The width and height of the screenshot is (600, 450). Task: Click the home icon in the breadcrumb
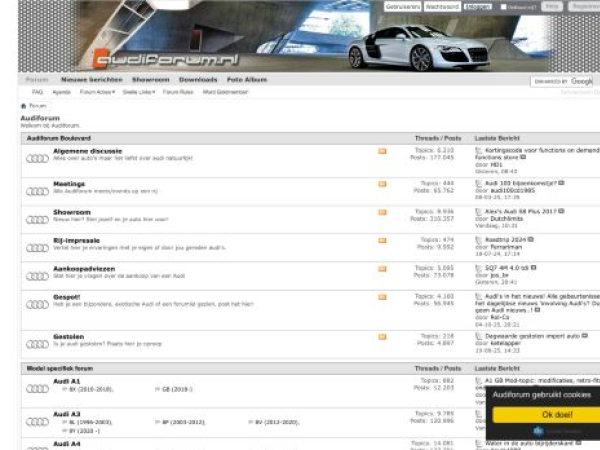[x=23, y=106]
